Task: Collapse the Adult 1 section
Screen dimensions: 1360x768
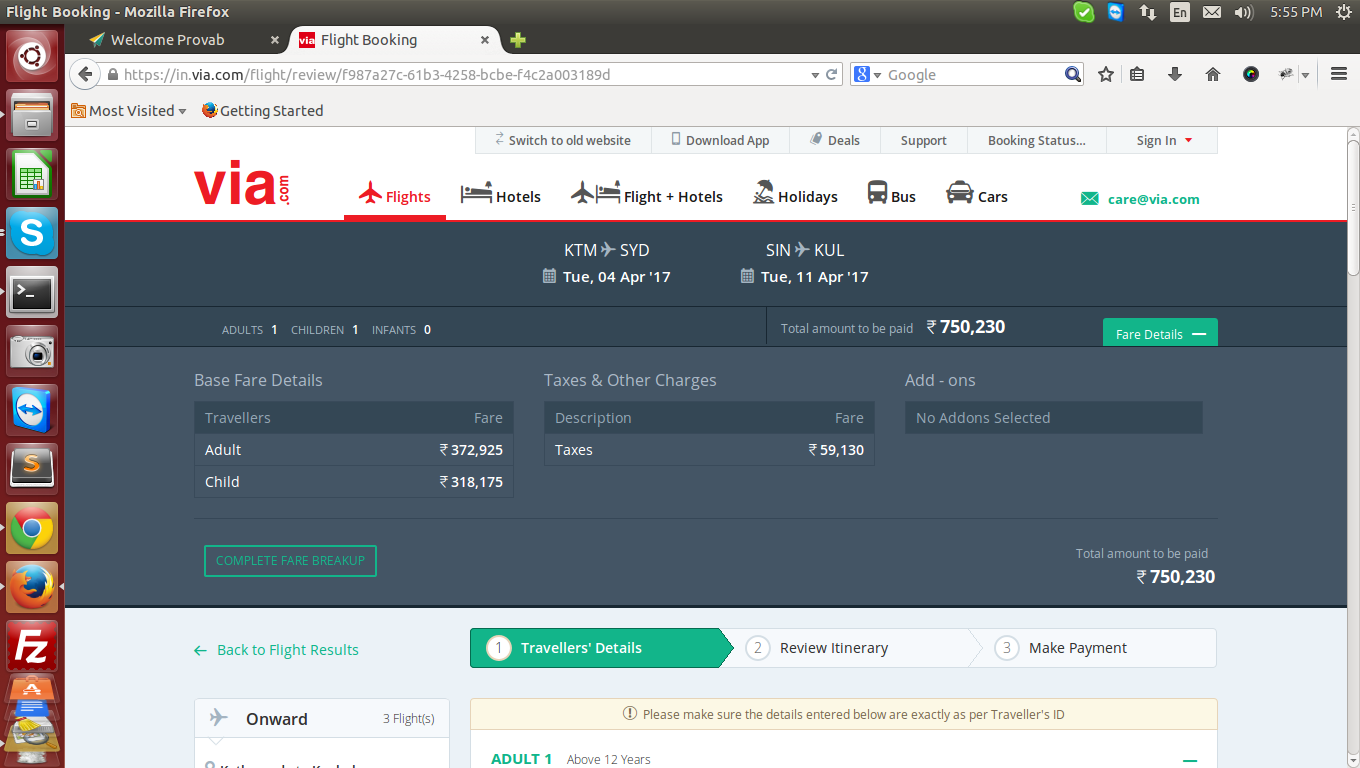Action: (1190, 760)
